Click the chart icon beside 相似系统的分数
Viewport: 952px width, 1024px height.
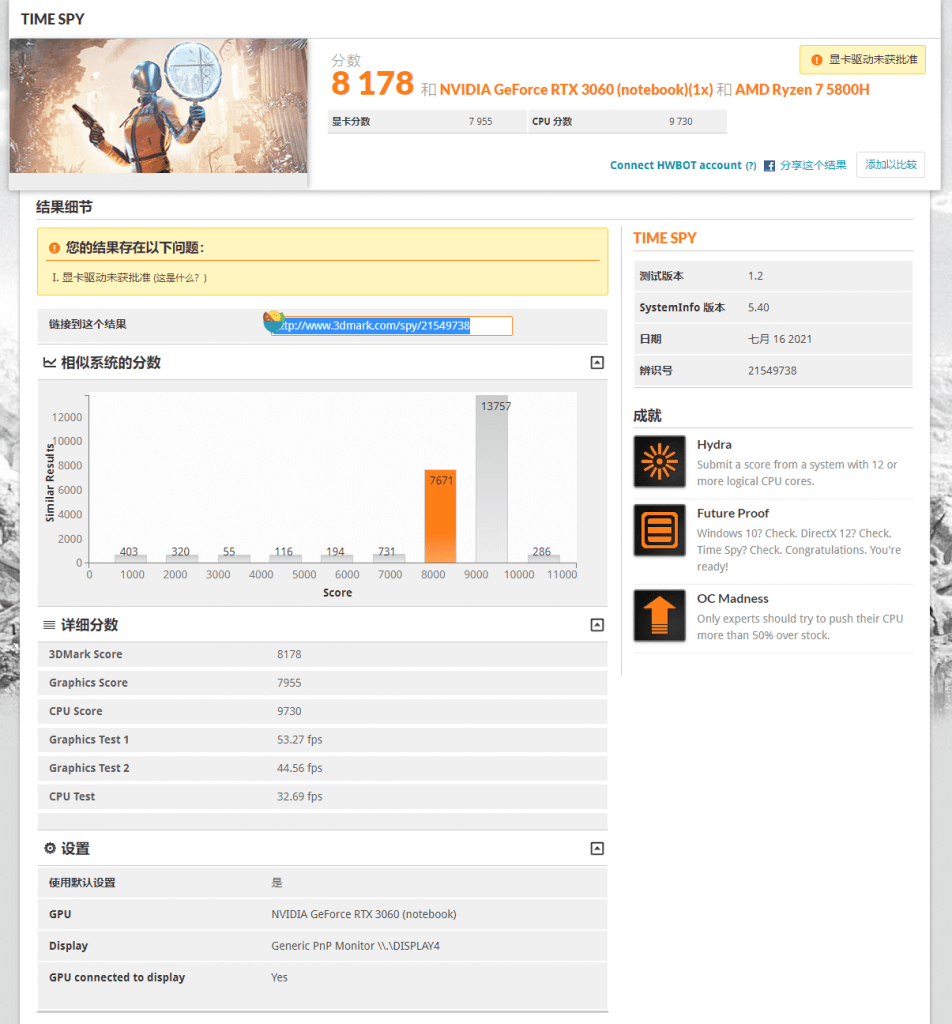coord(49,362)
